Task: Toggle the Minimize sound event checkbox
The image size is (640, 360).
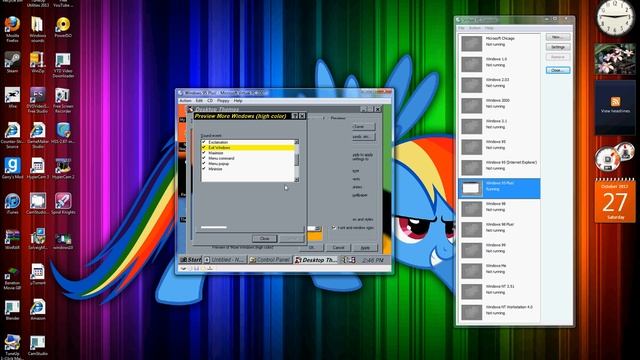Action: (x=204, y=169)
